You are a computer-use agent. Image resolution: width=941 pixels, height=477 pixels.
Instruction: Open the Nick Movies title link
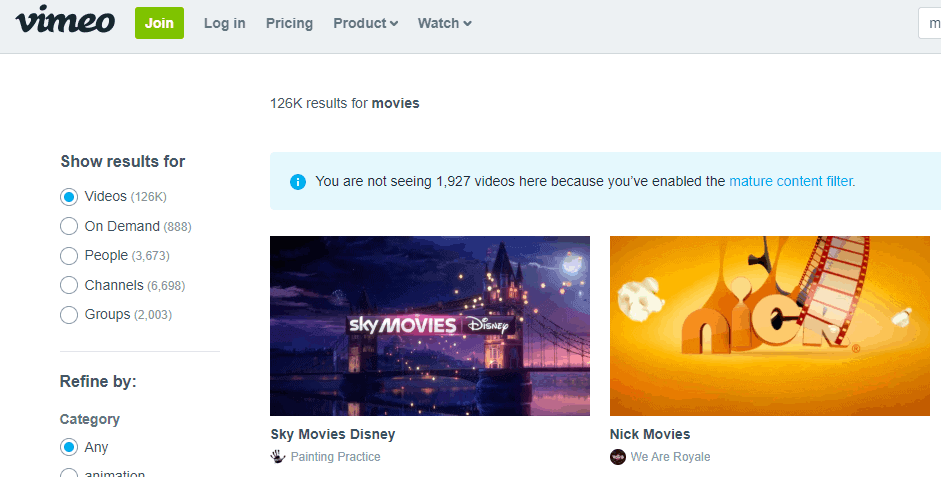pos(650,434)
